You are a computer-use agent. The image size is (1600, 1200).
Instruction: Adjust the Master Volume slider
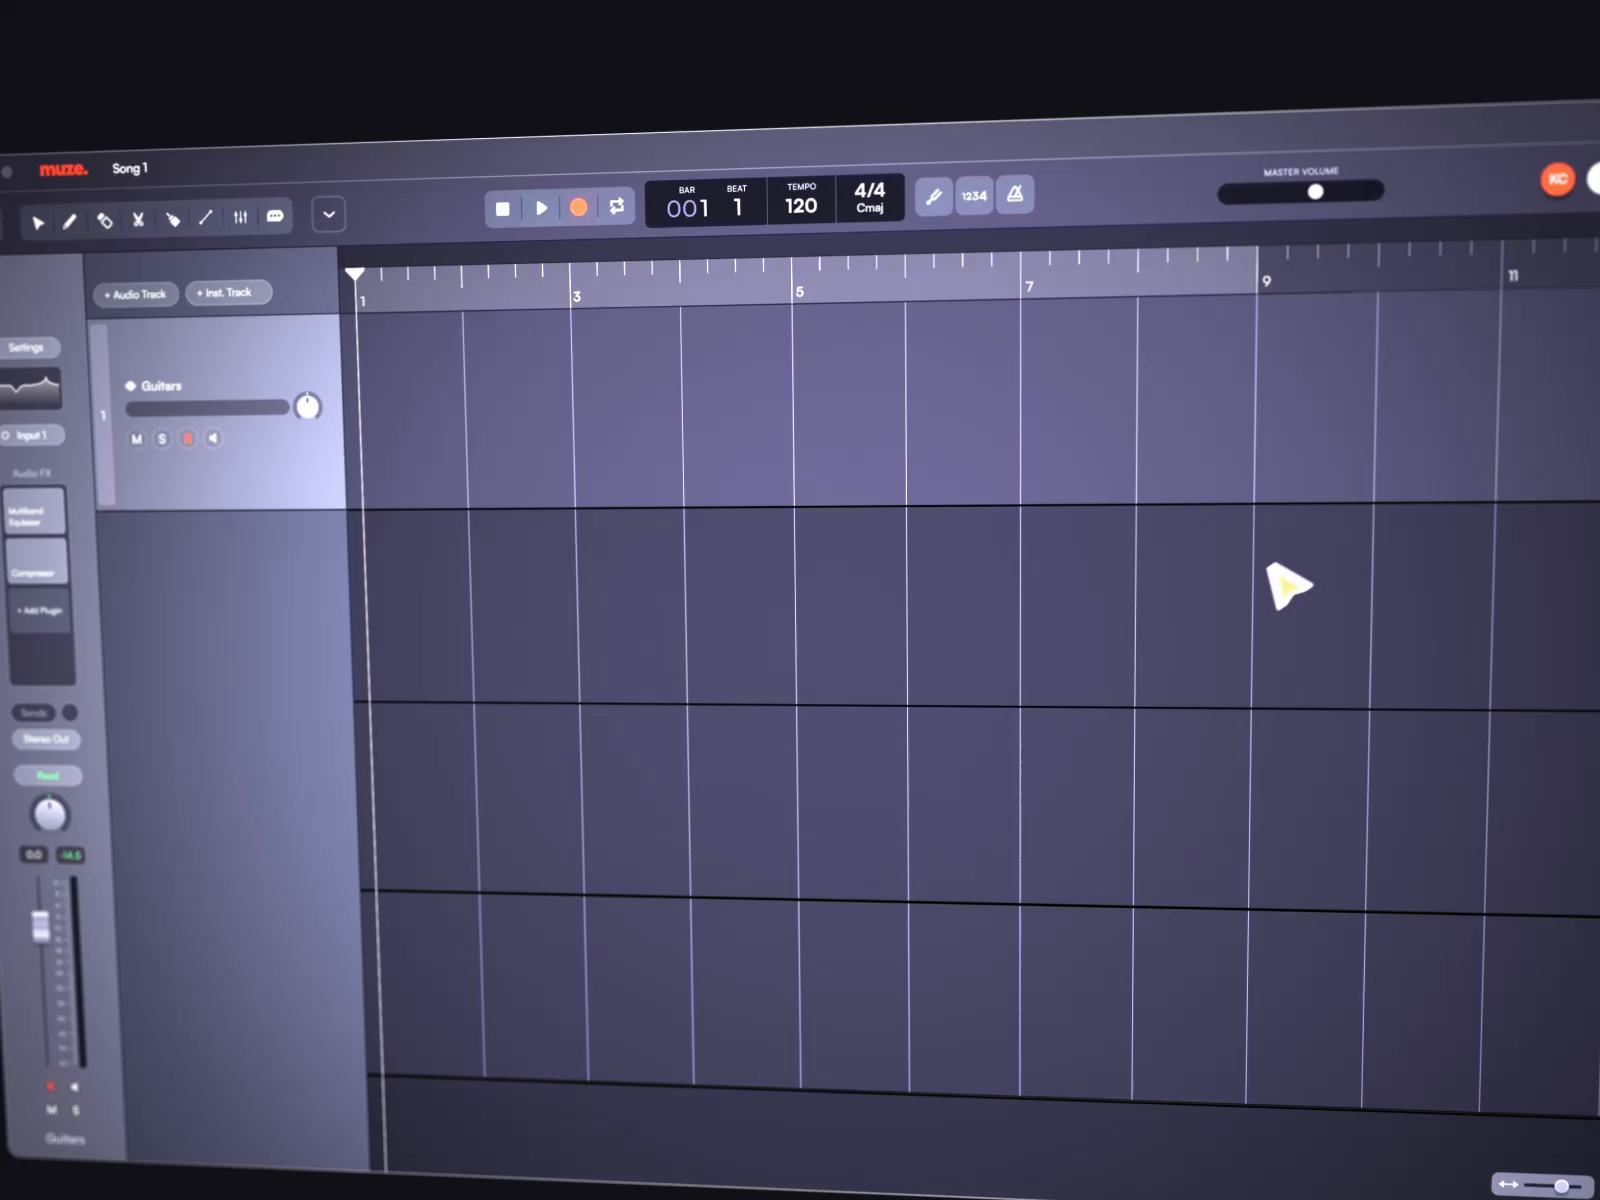coord(1301,192)
